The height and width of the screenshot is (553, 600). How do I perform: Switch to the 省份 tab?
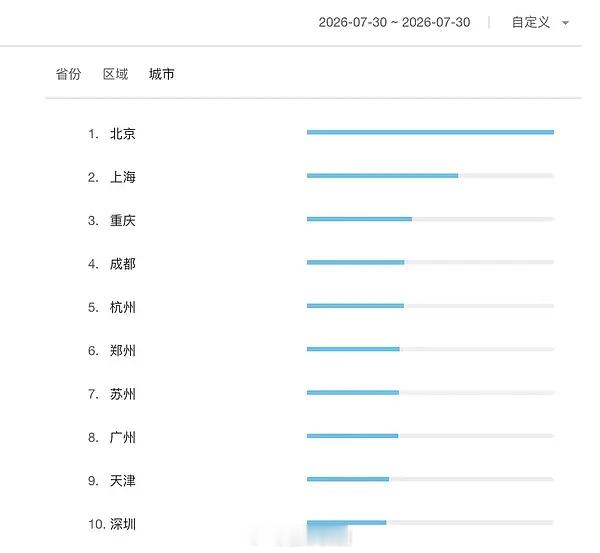[x=68, y=74]
